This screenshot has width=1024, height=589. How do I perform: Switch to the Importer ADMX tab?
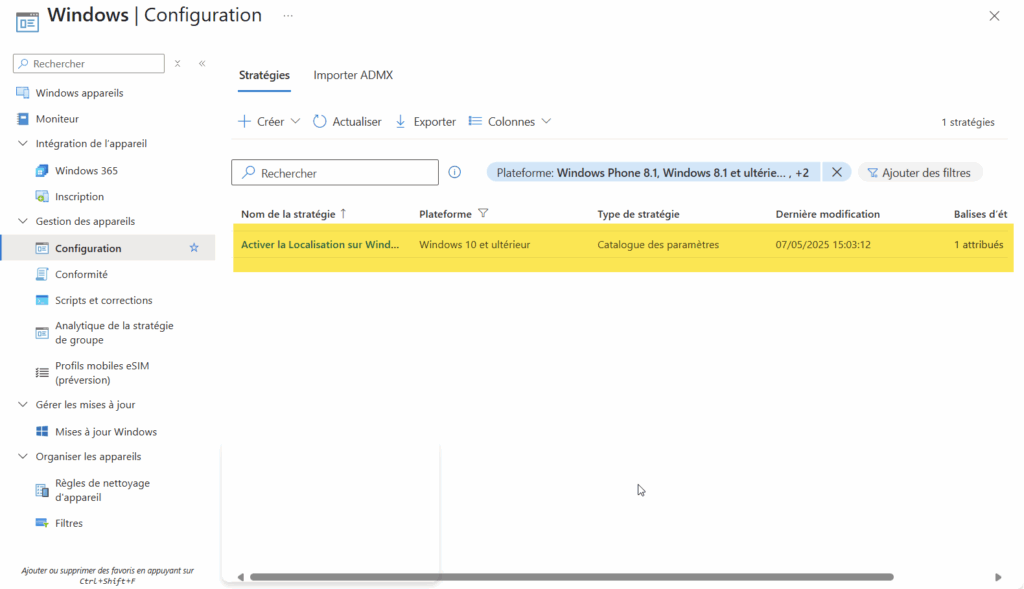point(353,75)
